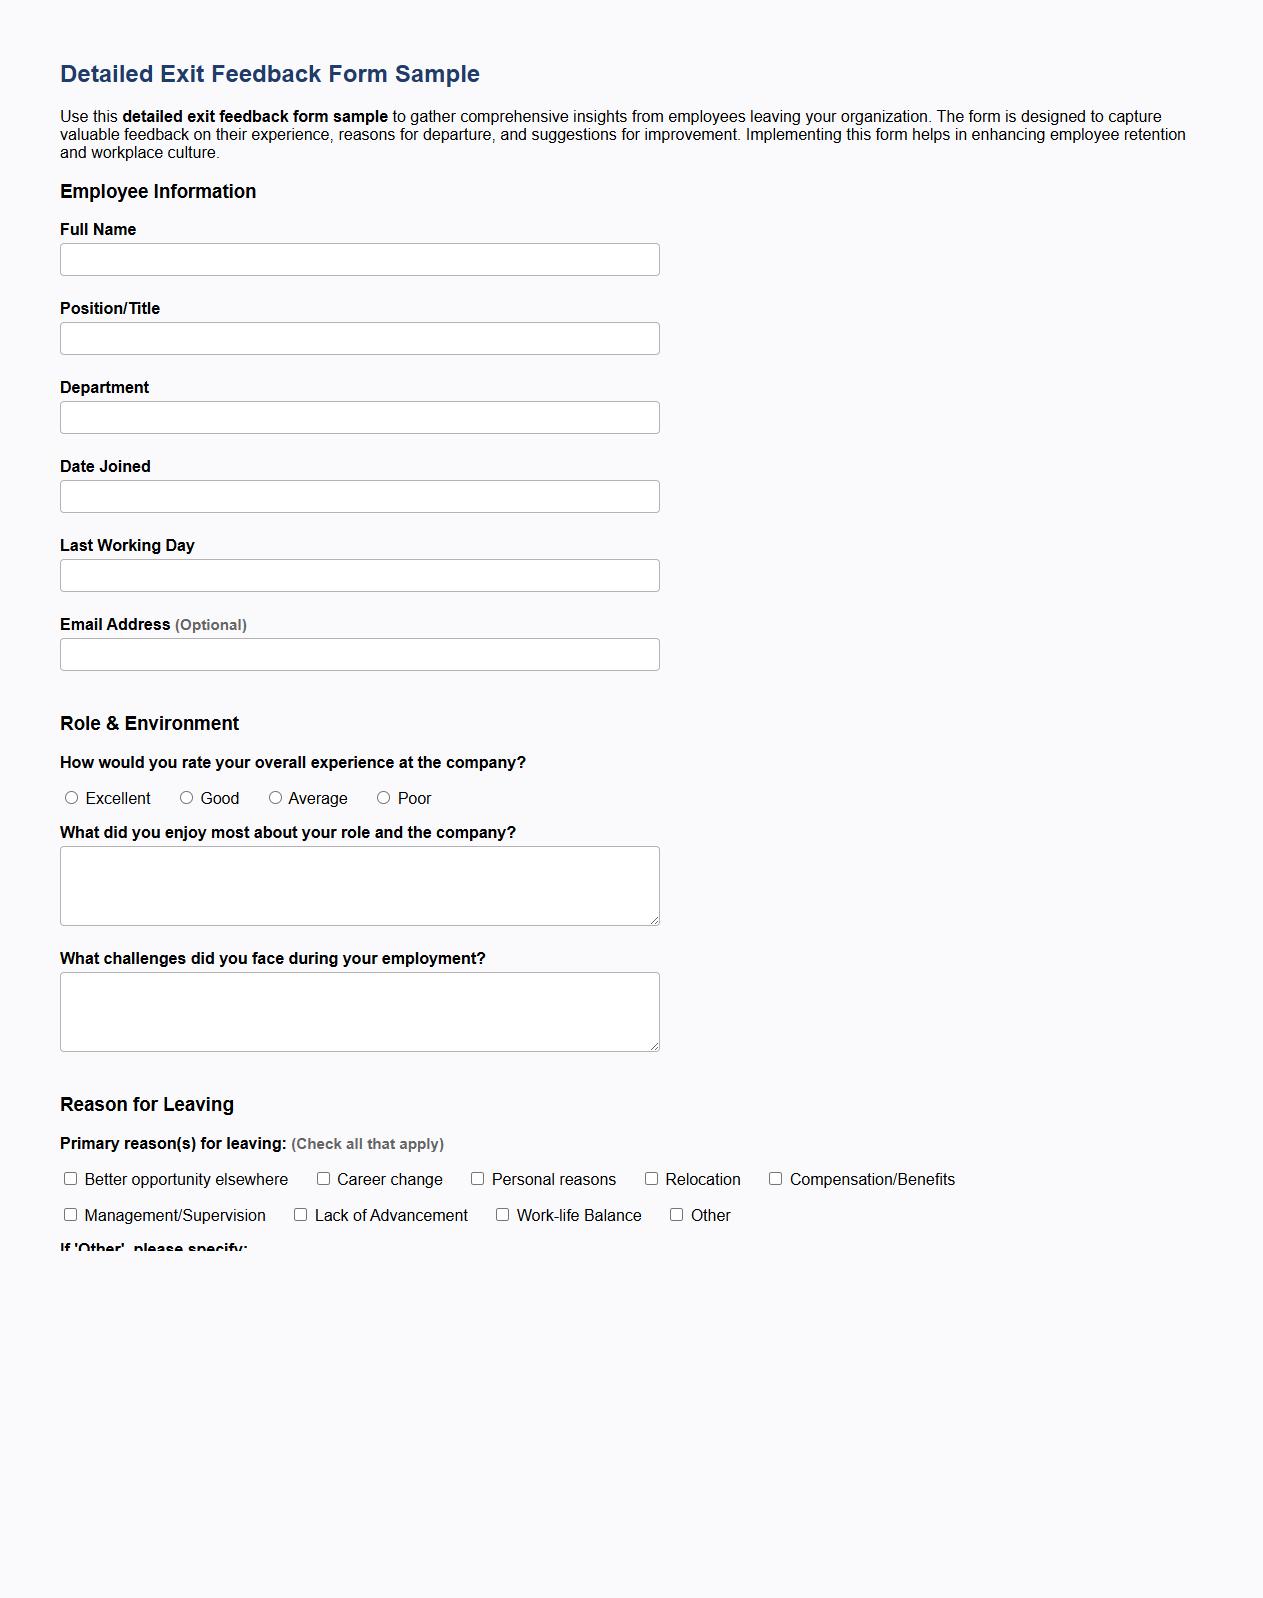Check the Management/Supervision checkbox
This screenshot has height=1598, width=1263.
(70, 1214)
